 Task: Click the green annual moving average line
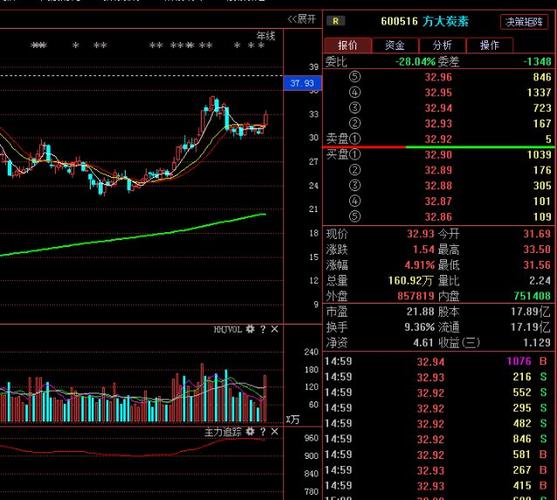(x=142, y=236)
